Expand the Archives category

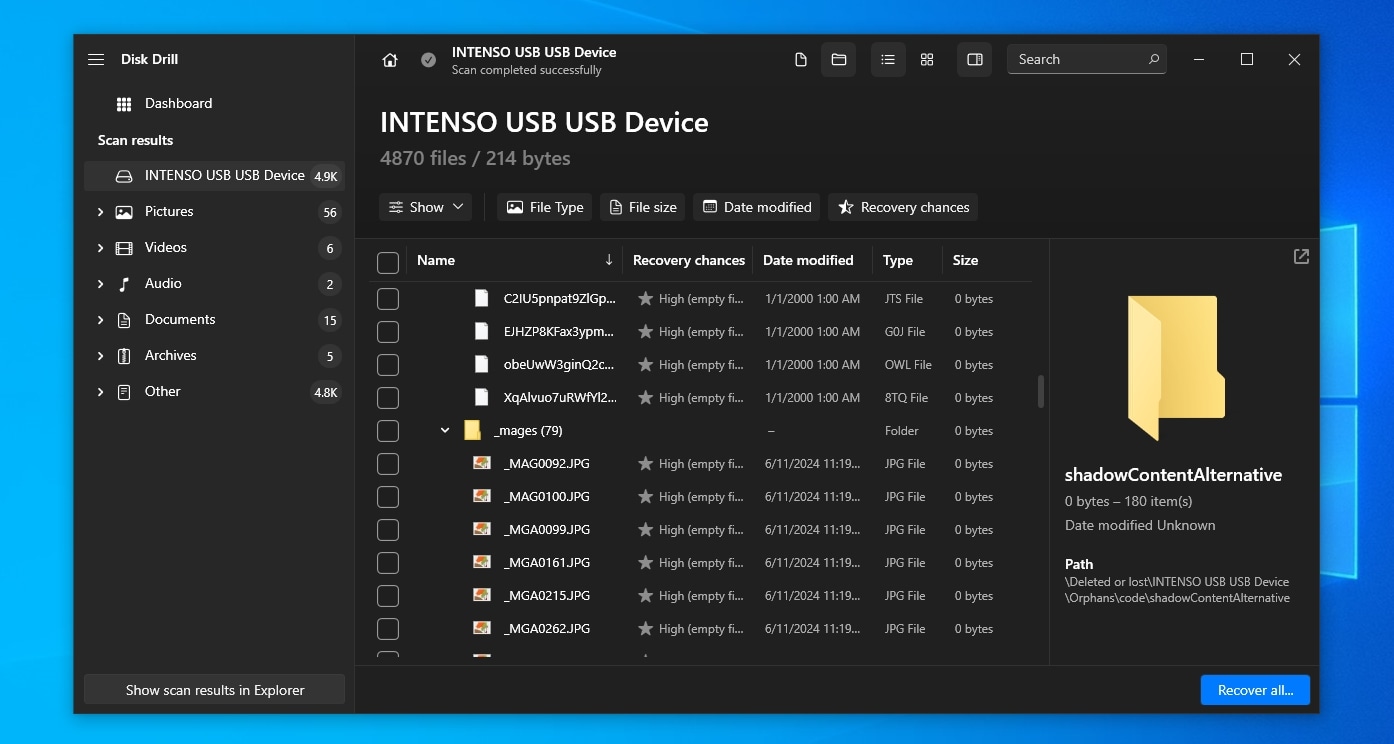point(100,356)
